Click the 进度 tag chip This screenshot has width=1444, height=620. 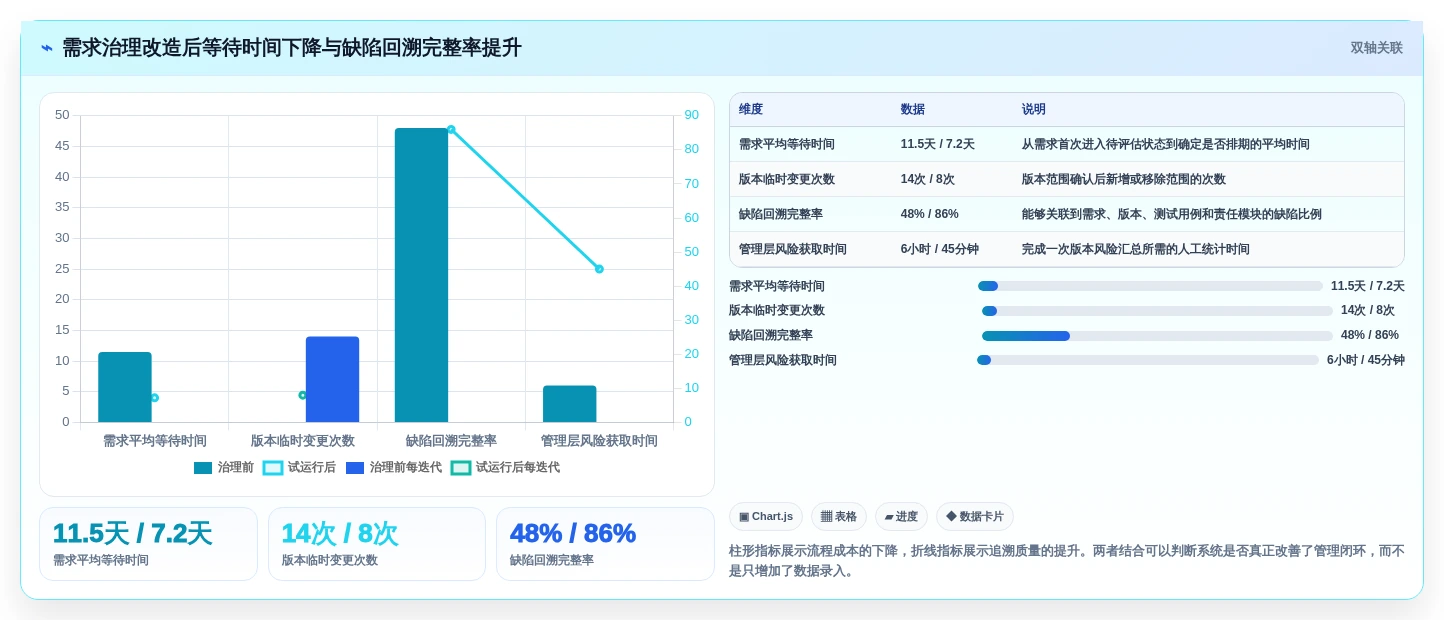tap(901, 516)
